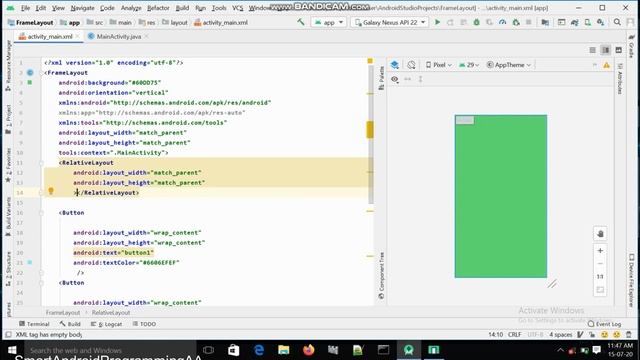Open the Galaxy Nexus API 22 device dropdown

[x=390, y=22]
